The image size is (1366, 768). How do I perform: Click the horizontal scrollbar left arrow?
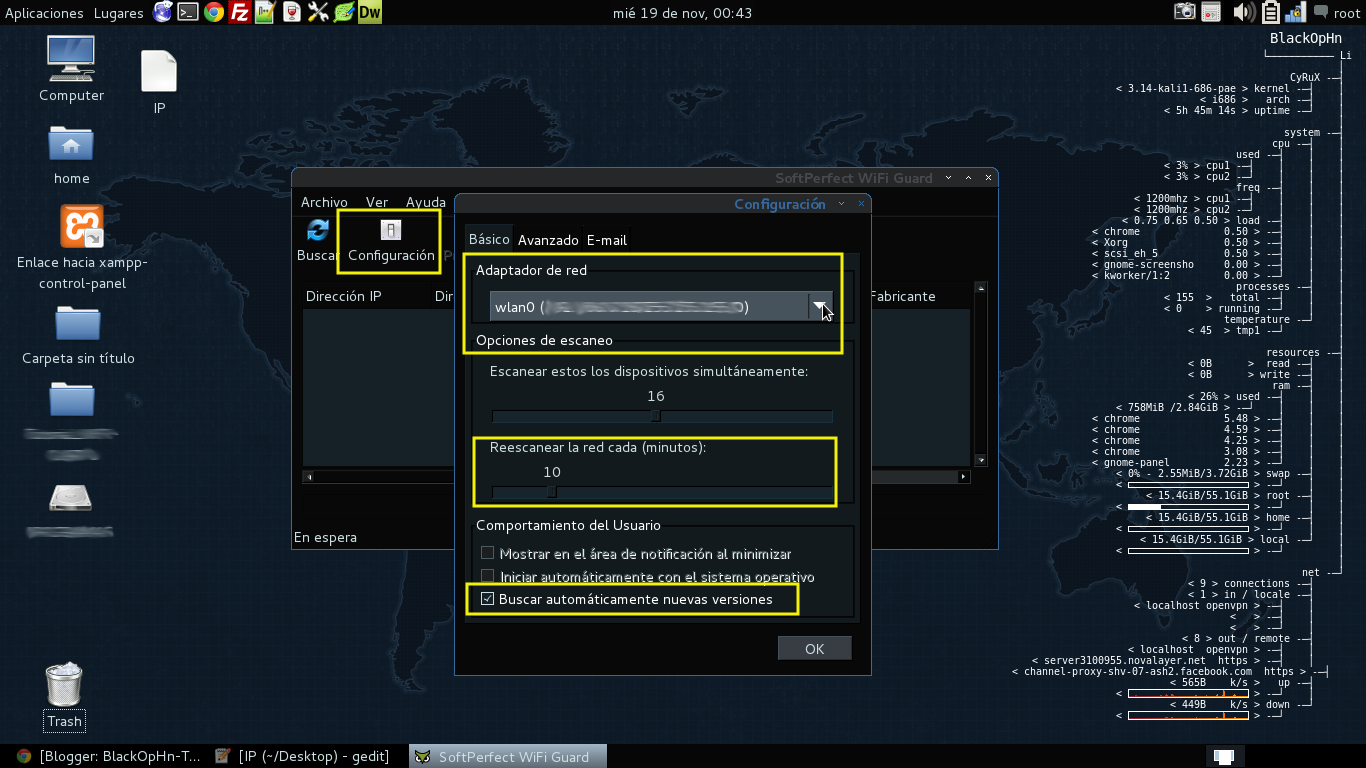pyautogui.click(x=309, y=477)
